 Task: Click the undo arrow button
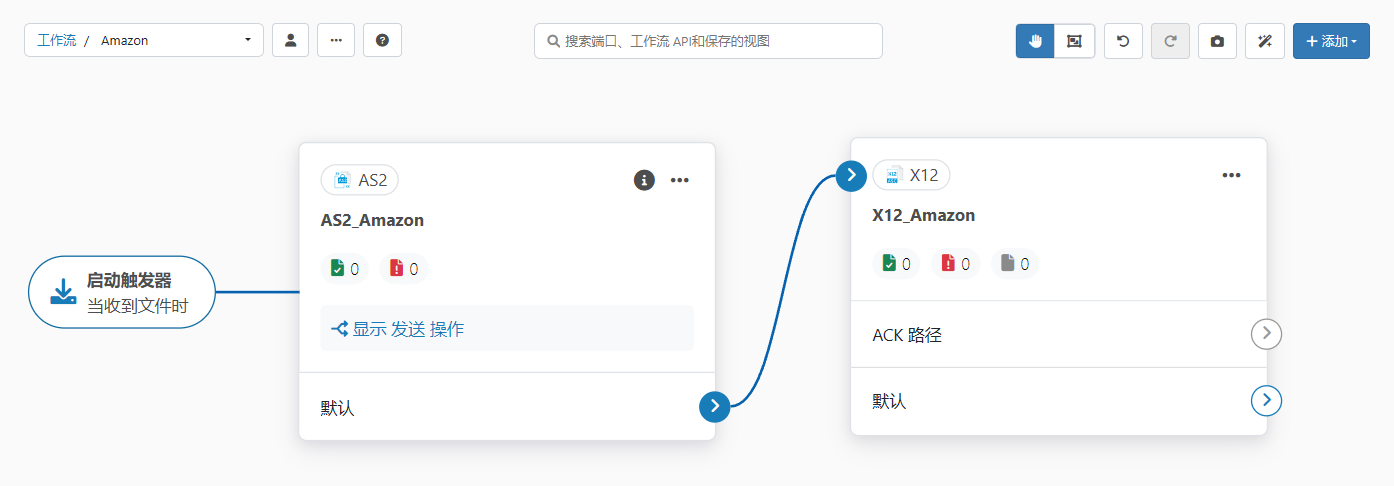(x=1123, y=41)
